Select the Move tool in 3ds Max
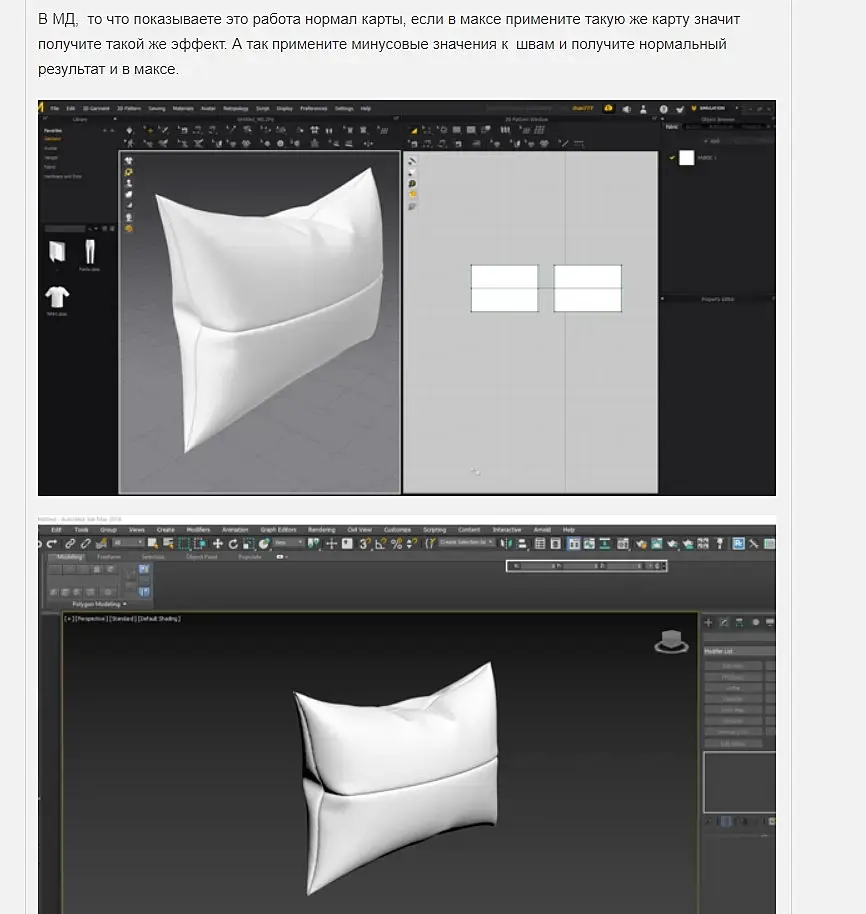Image resolution: width=866 pixels, height=914 pixels. click(217, 544)
